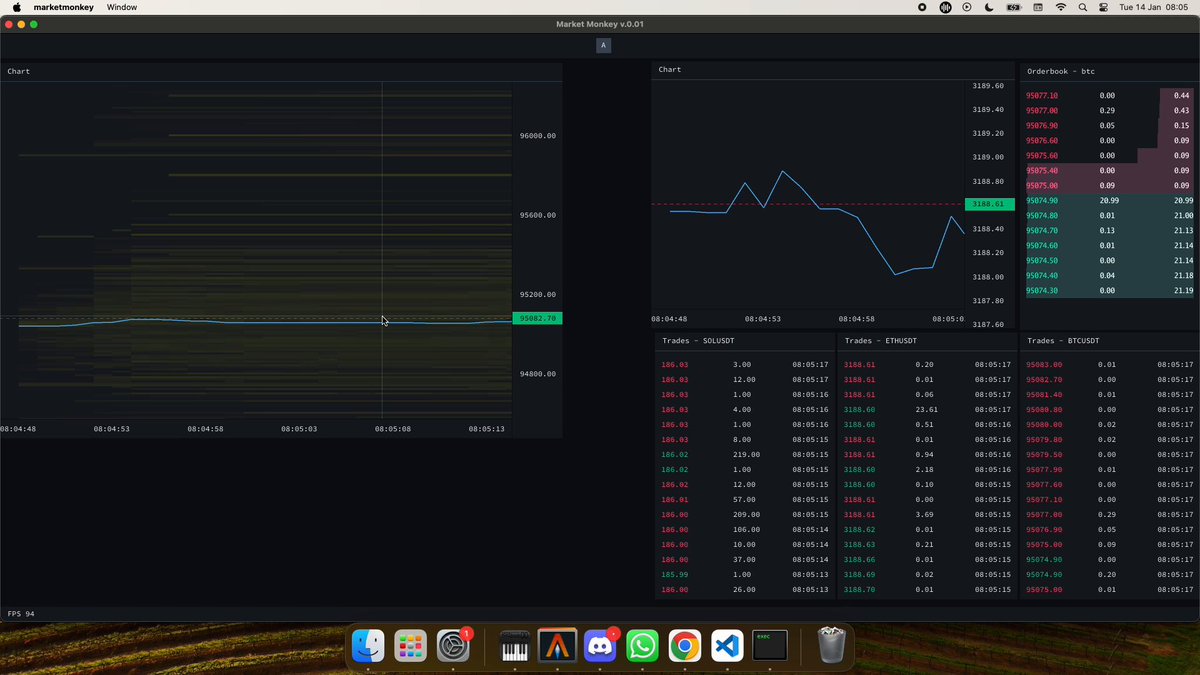Click the 96000.00 price axis label

[x=538, y=136]
